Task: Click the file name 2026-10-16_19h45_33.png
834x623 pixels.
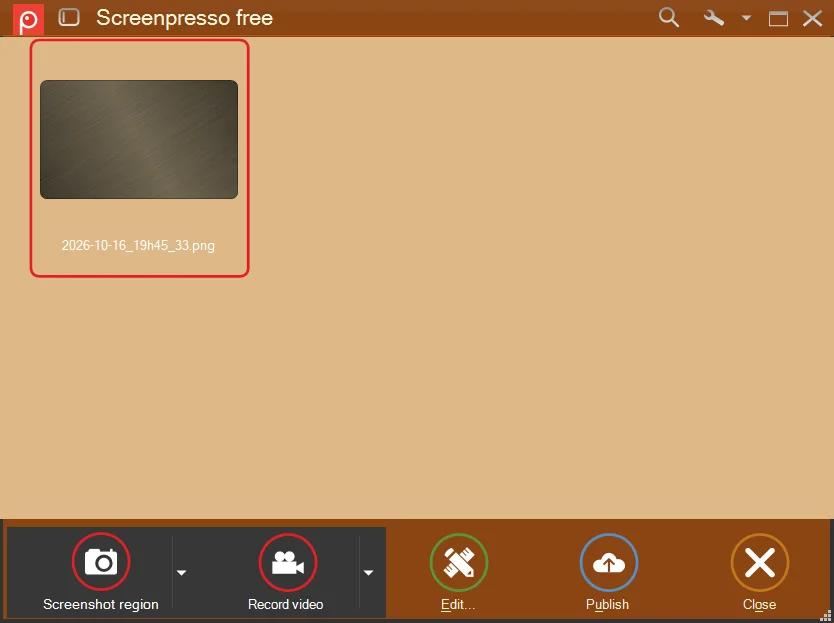Action: pyautogui.click(x=138, y=246)
